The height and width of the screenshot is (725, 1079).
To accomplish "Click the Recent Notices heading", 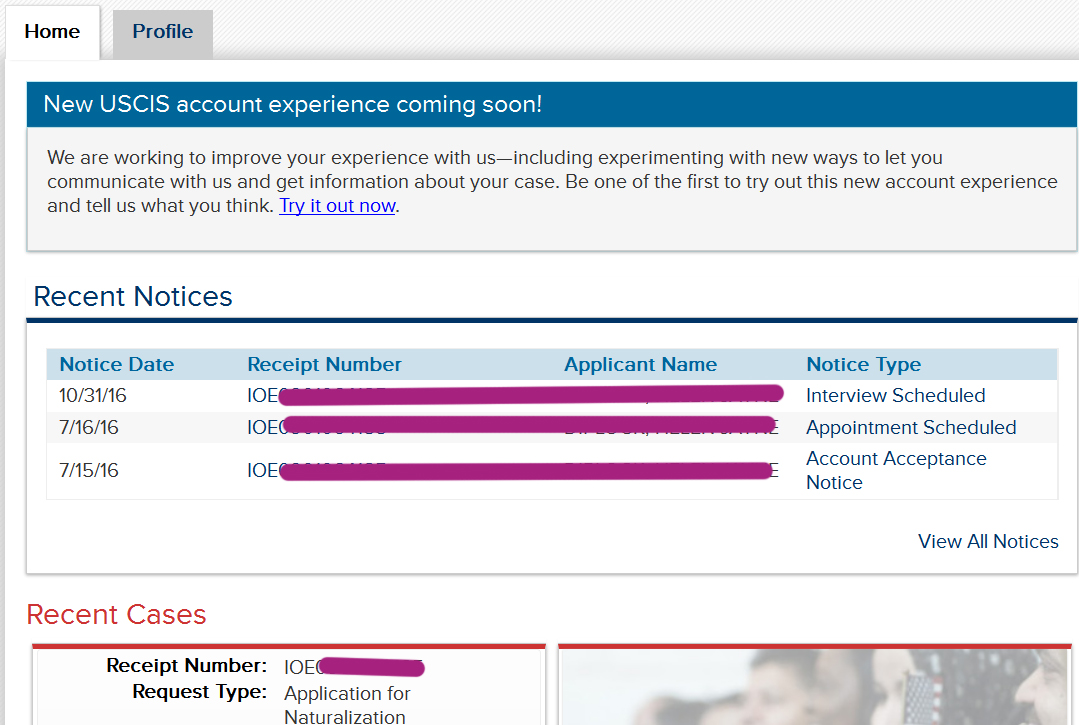I will click(x=133, y=297).
